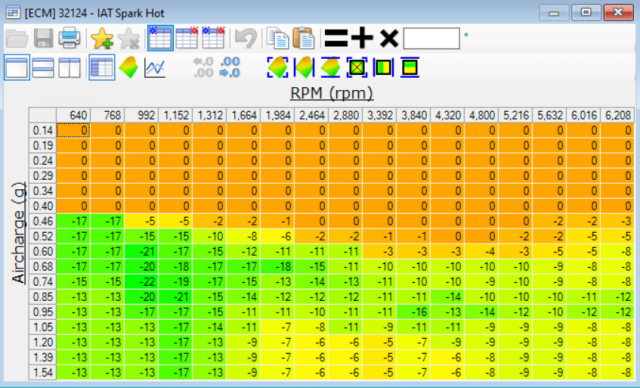Click the equals set-value icon

pos(336,38)
